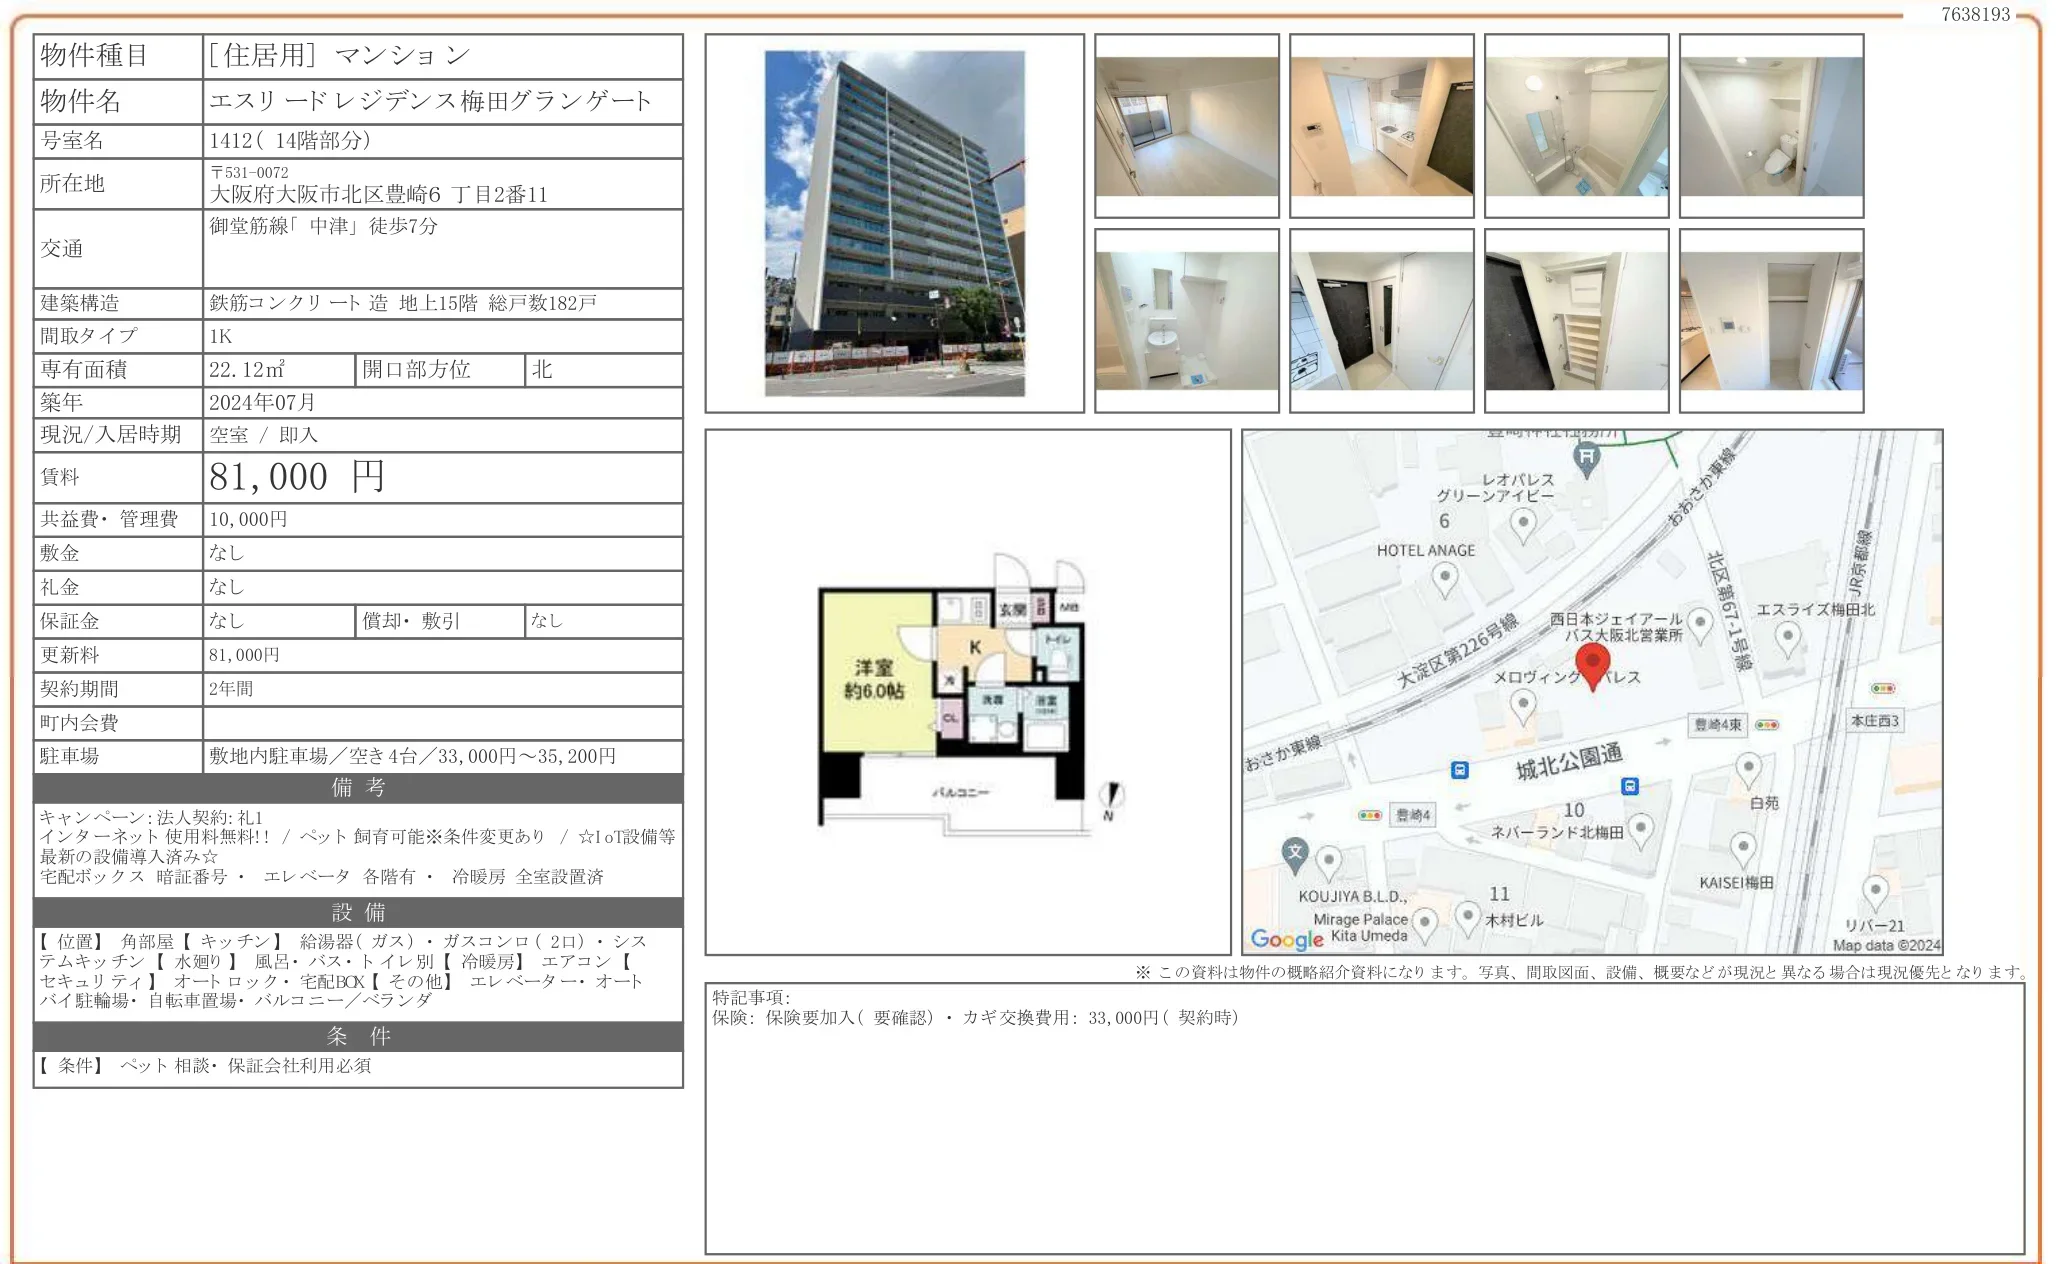Screen dimensions: 2056x1264
Task: Click the red property location pin
Action: 1592,664
